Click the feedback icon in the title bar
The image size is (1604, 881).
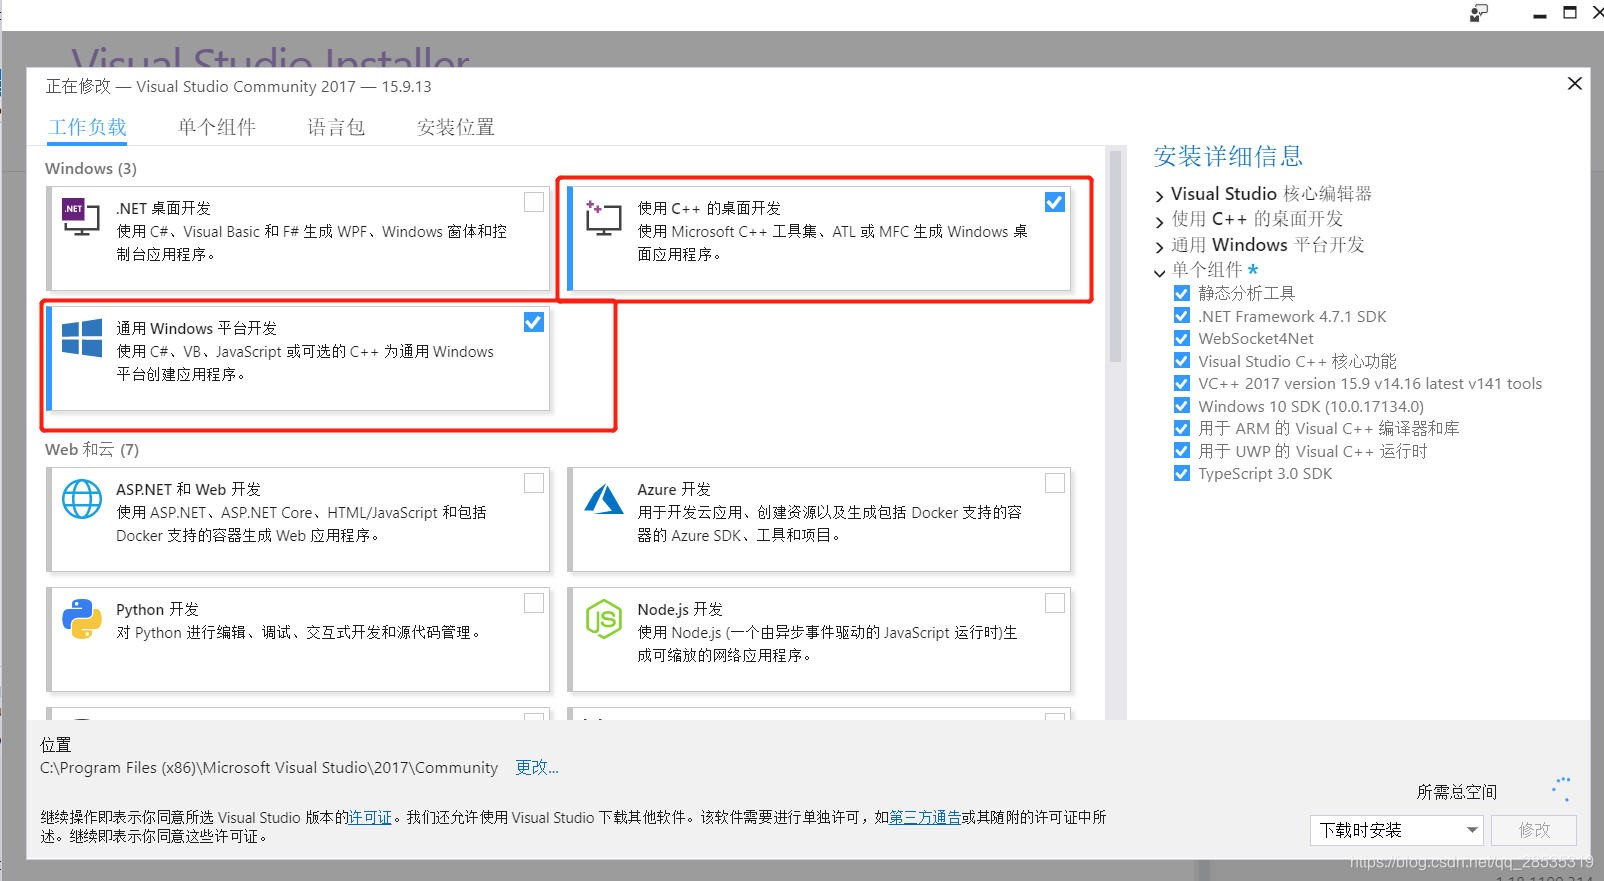tap(1479, 13)
